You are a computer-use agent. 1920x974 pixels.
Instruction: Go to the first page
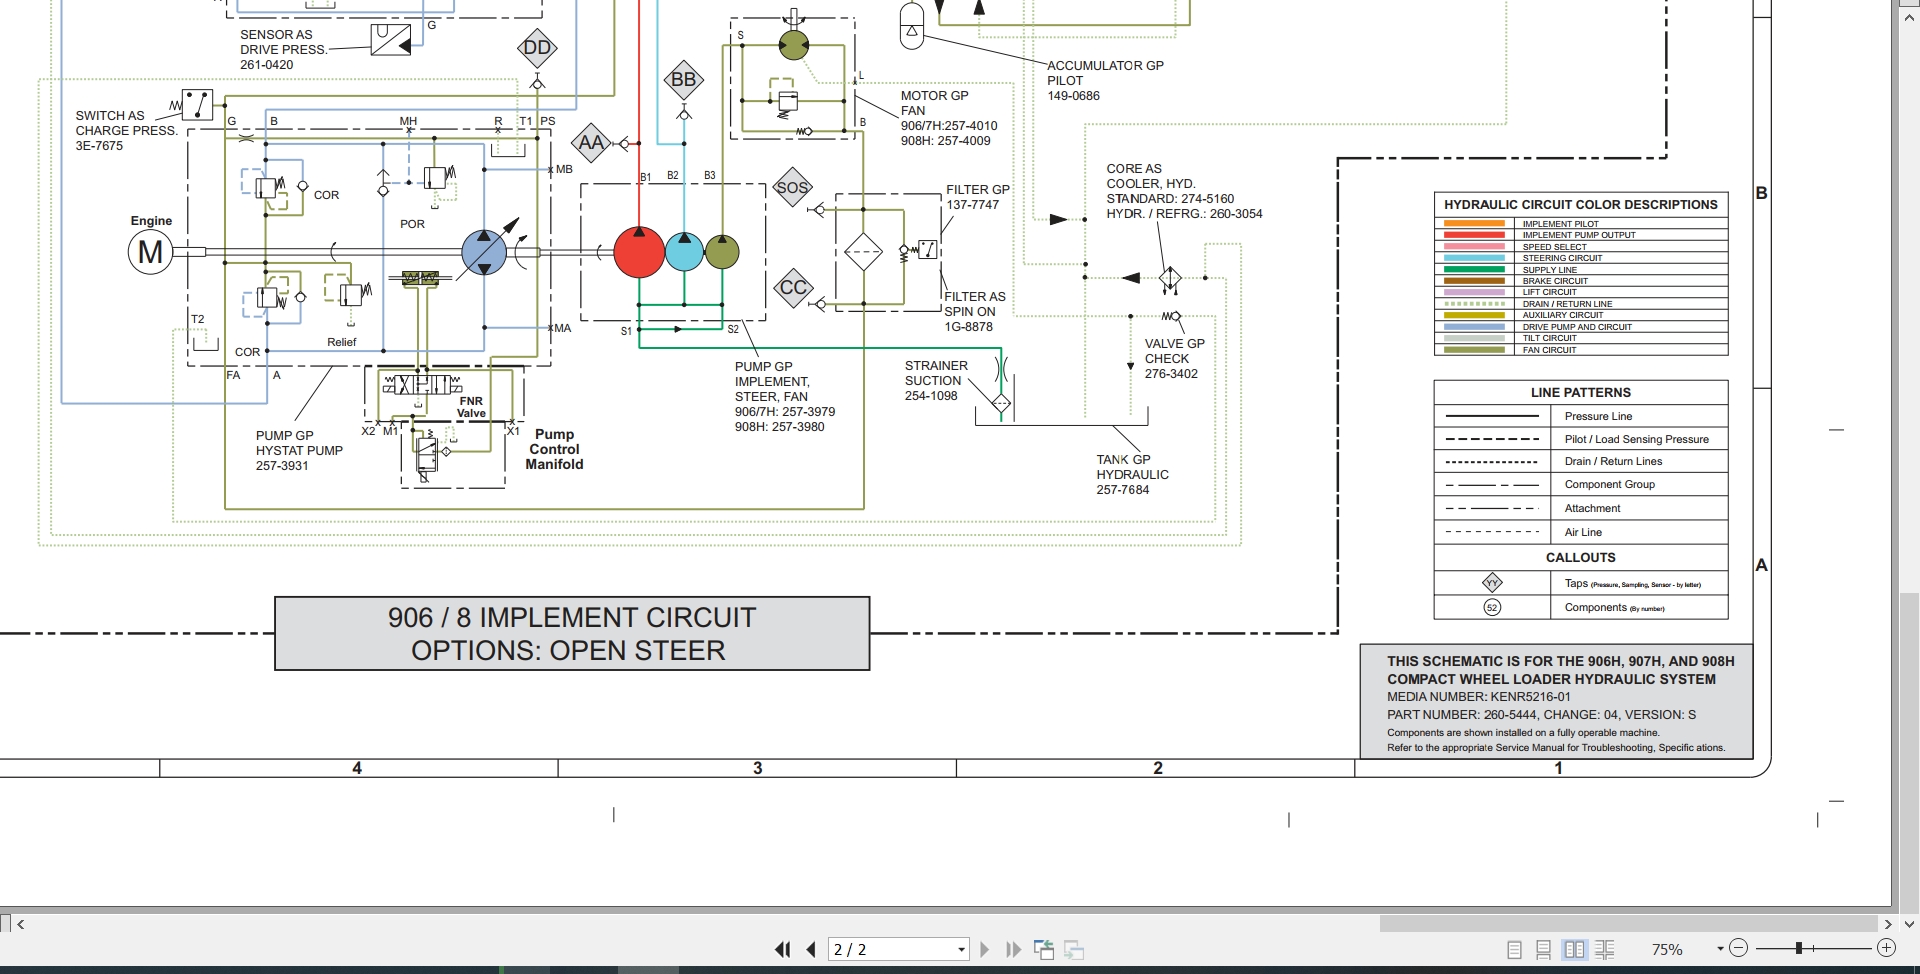(782, 949)
